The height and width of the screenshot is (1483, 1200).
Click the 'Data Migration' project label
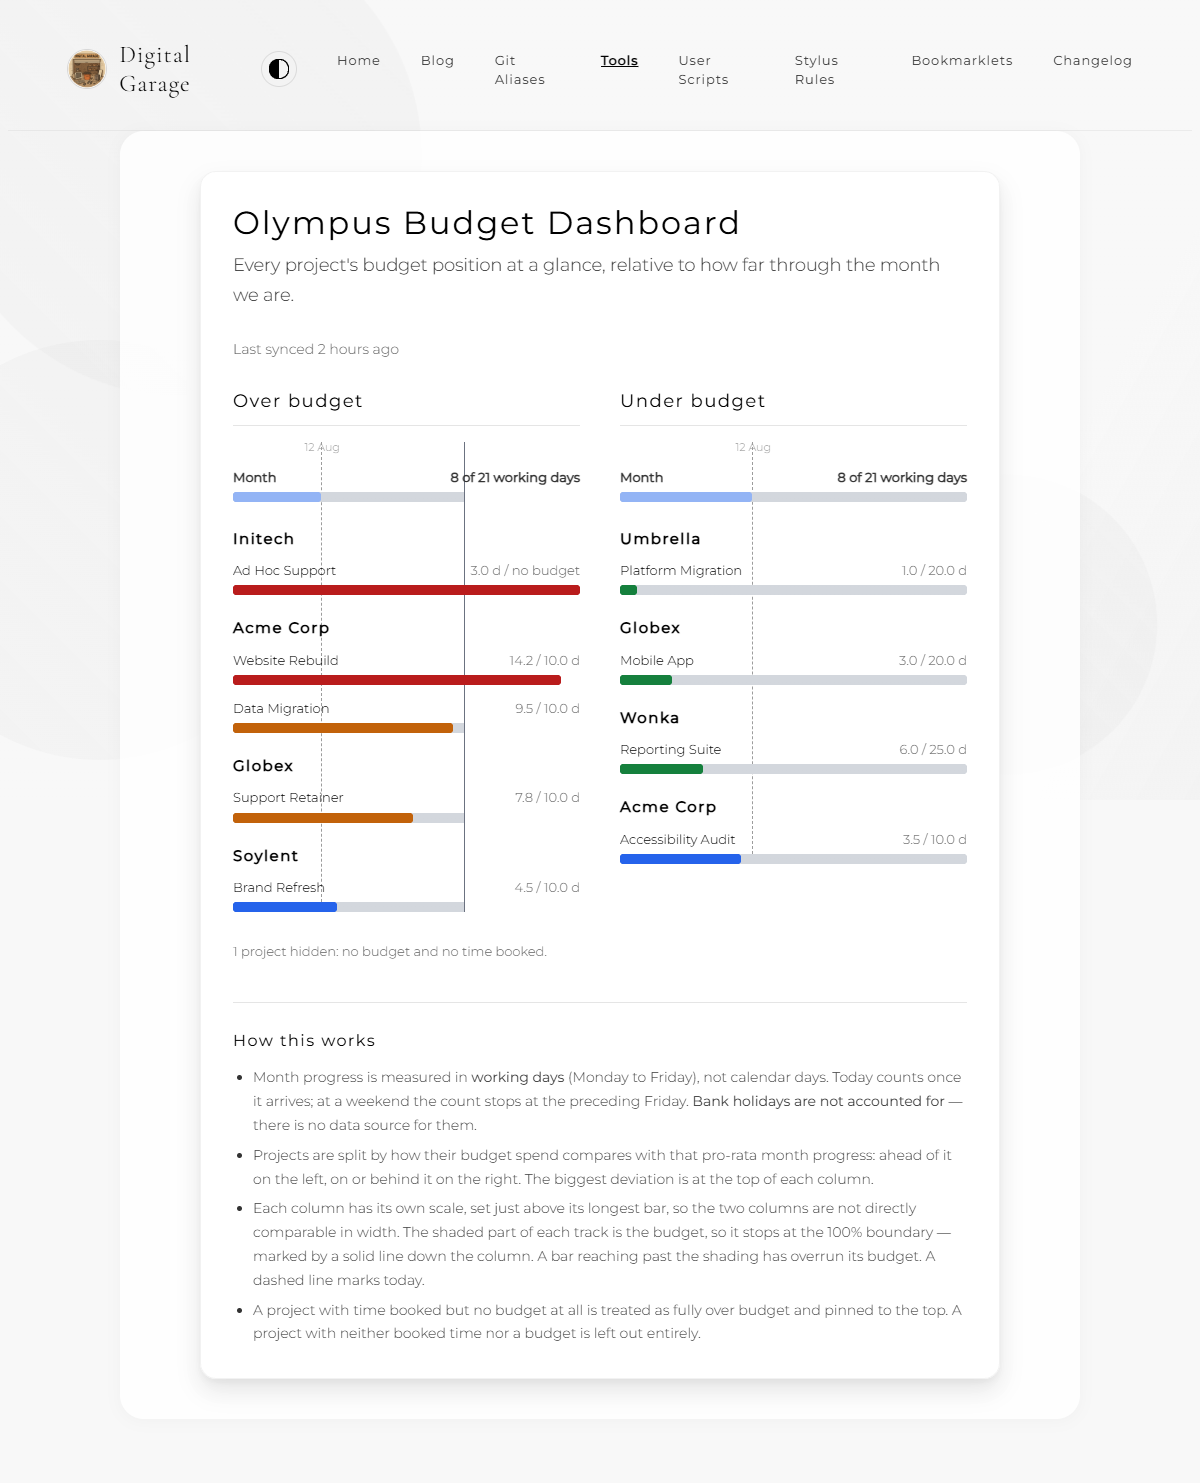tap(281, 708)
